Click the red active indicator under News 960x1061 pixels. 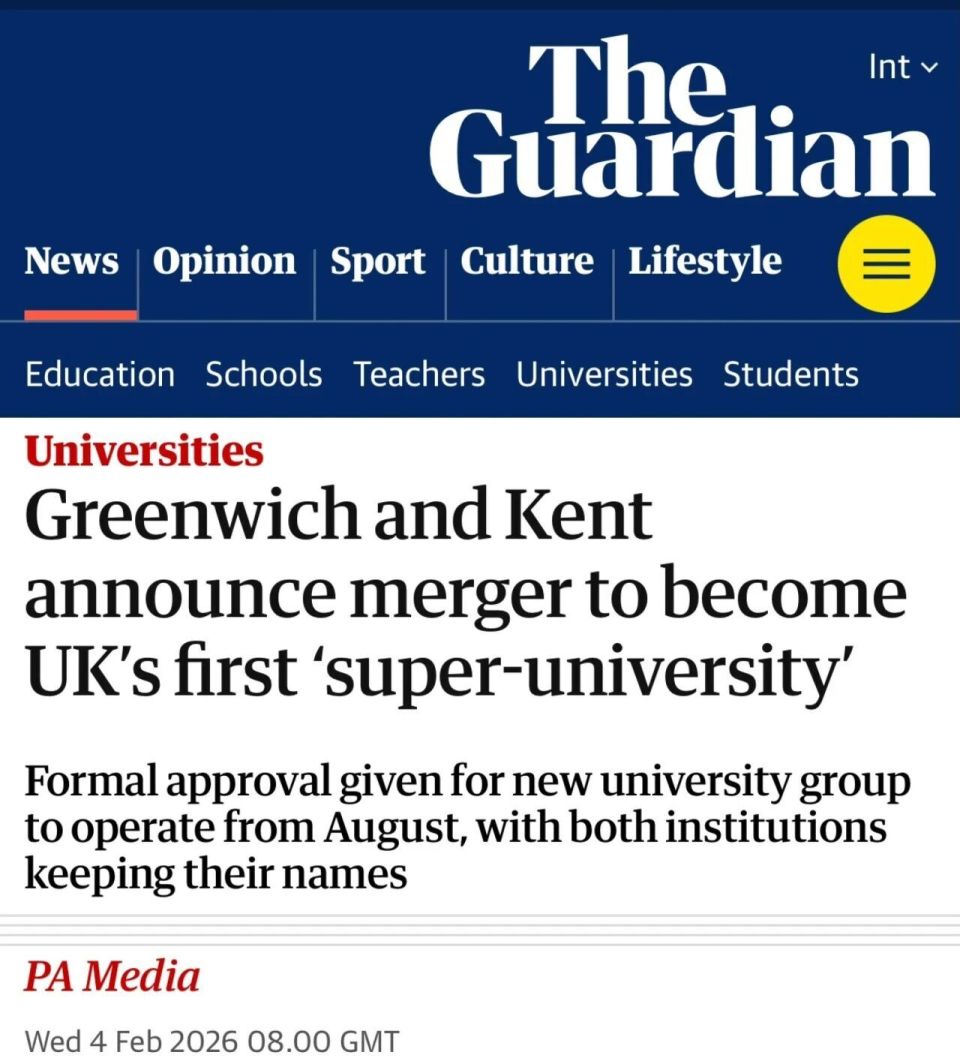pos(81,315)
